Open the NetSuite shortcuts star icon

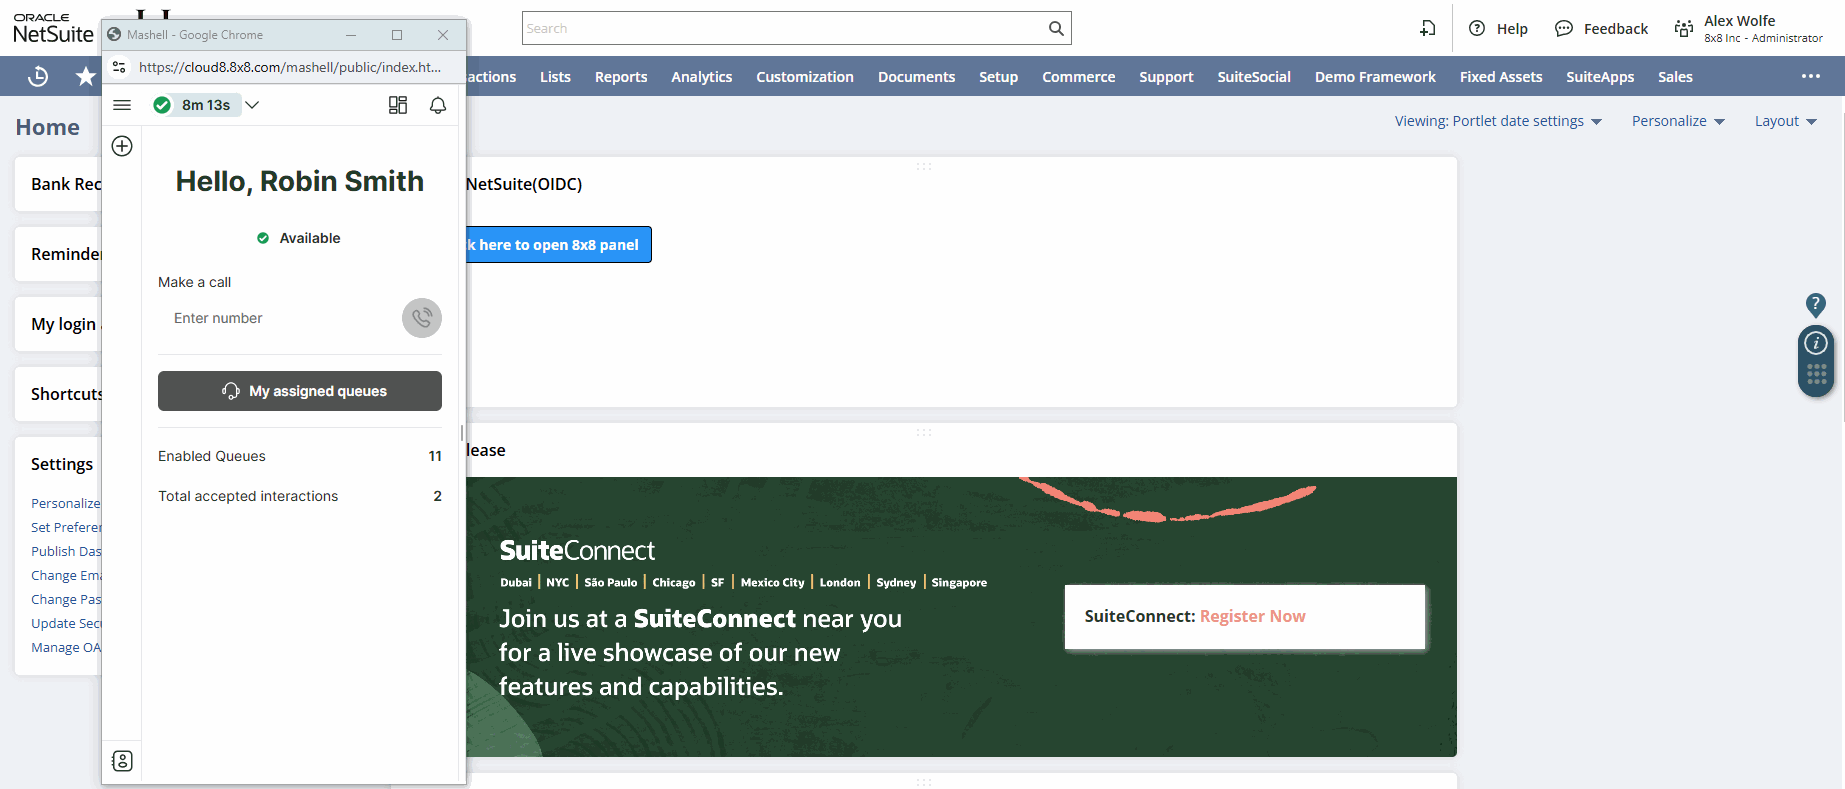click(86, 76)
